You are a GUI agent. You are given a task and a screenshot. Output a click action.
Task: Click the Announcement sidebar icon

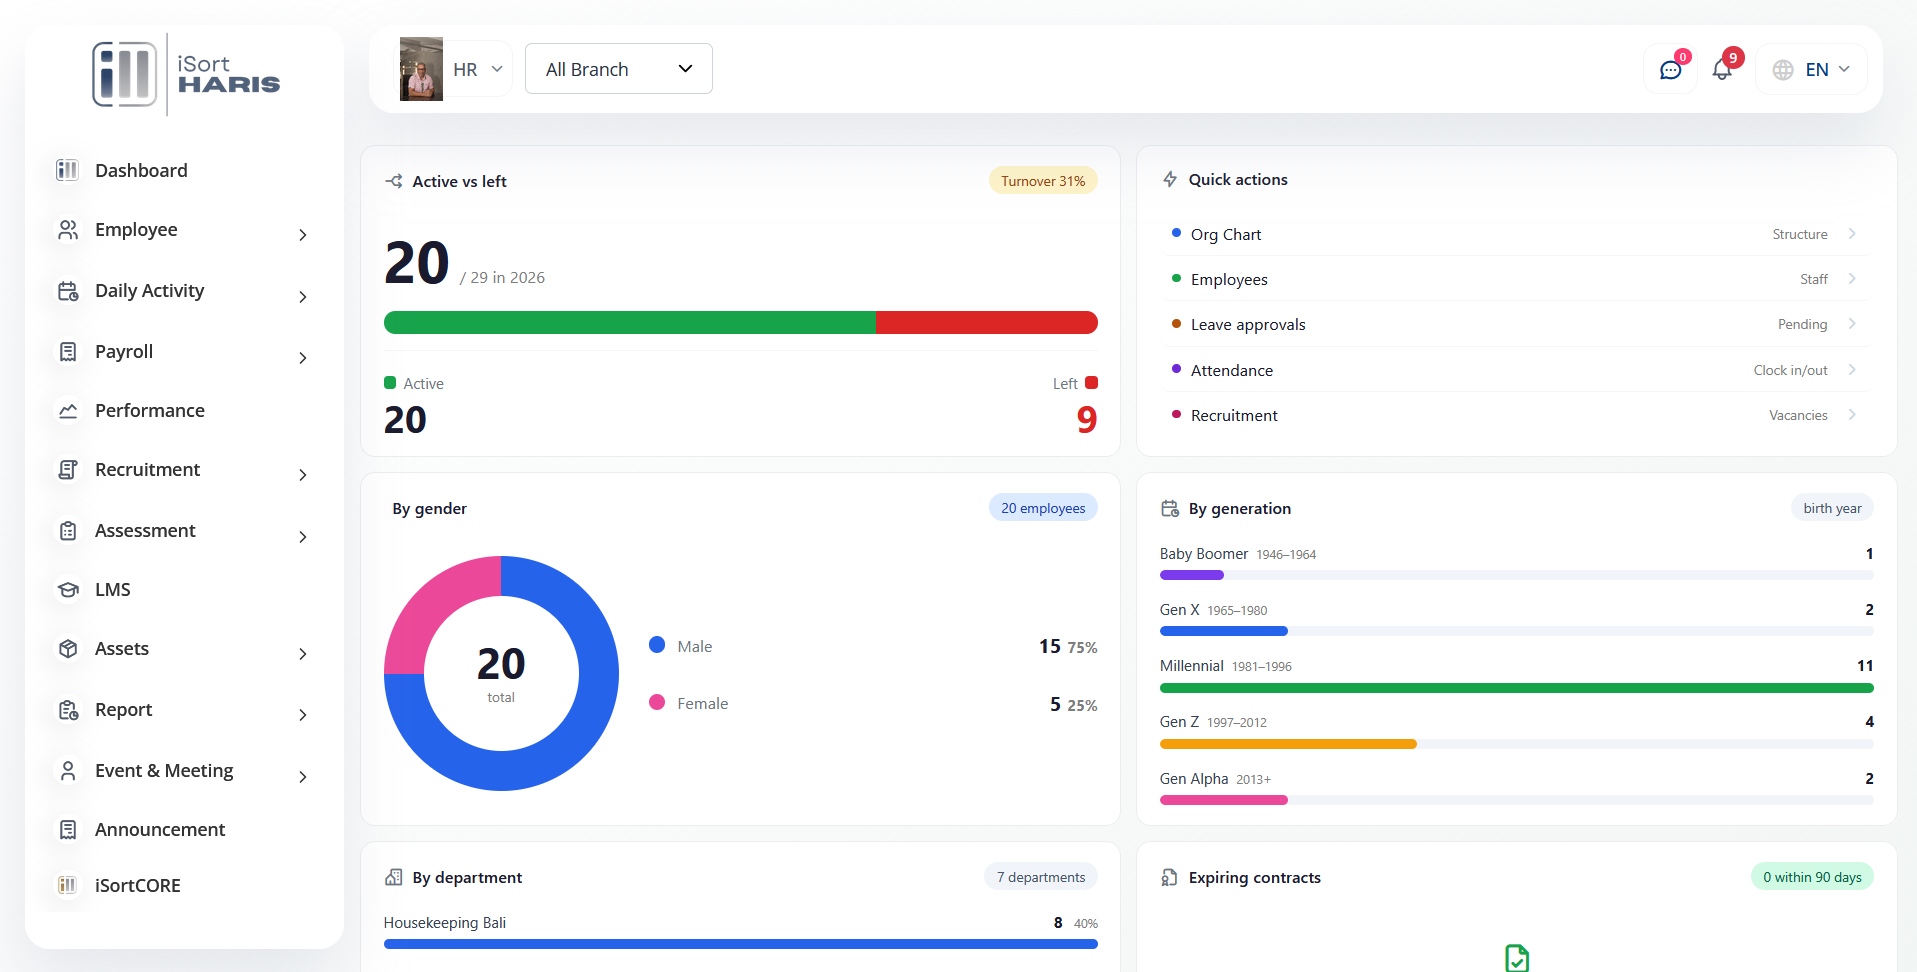coord(68,830)
